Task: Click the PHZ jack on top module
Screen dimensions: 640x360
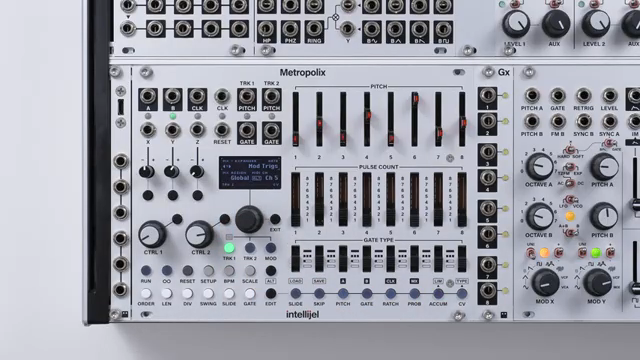Action: (x=290, y=29)
